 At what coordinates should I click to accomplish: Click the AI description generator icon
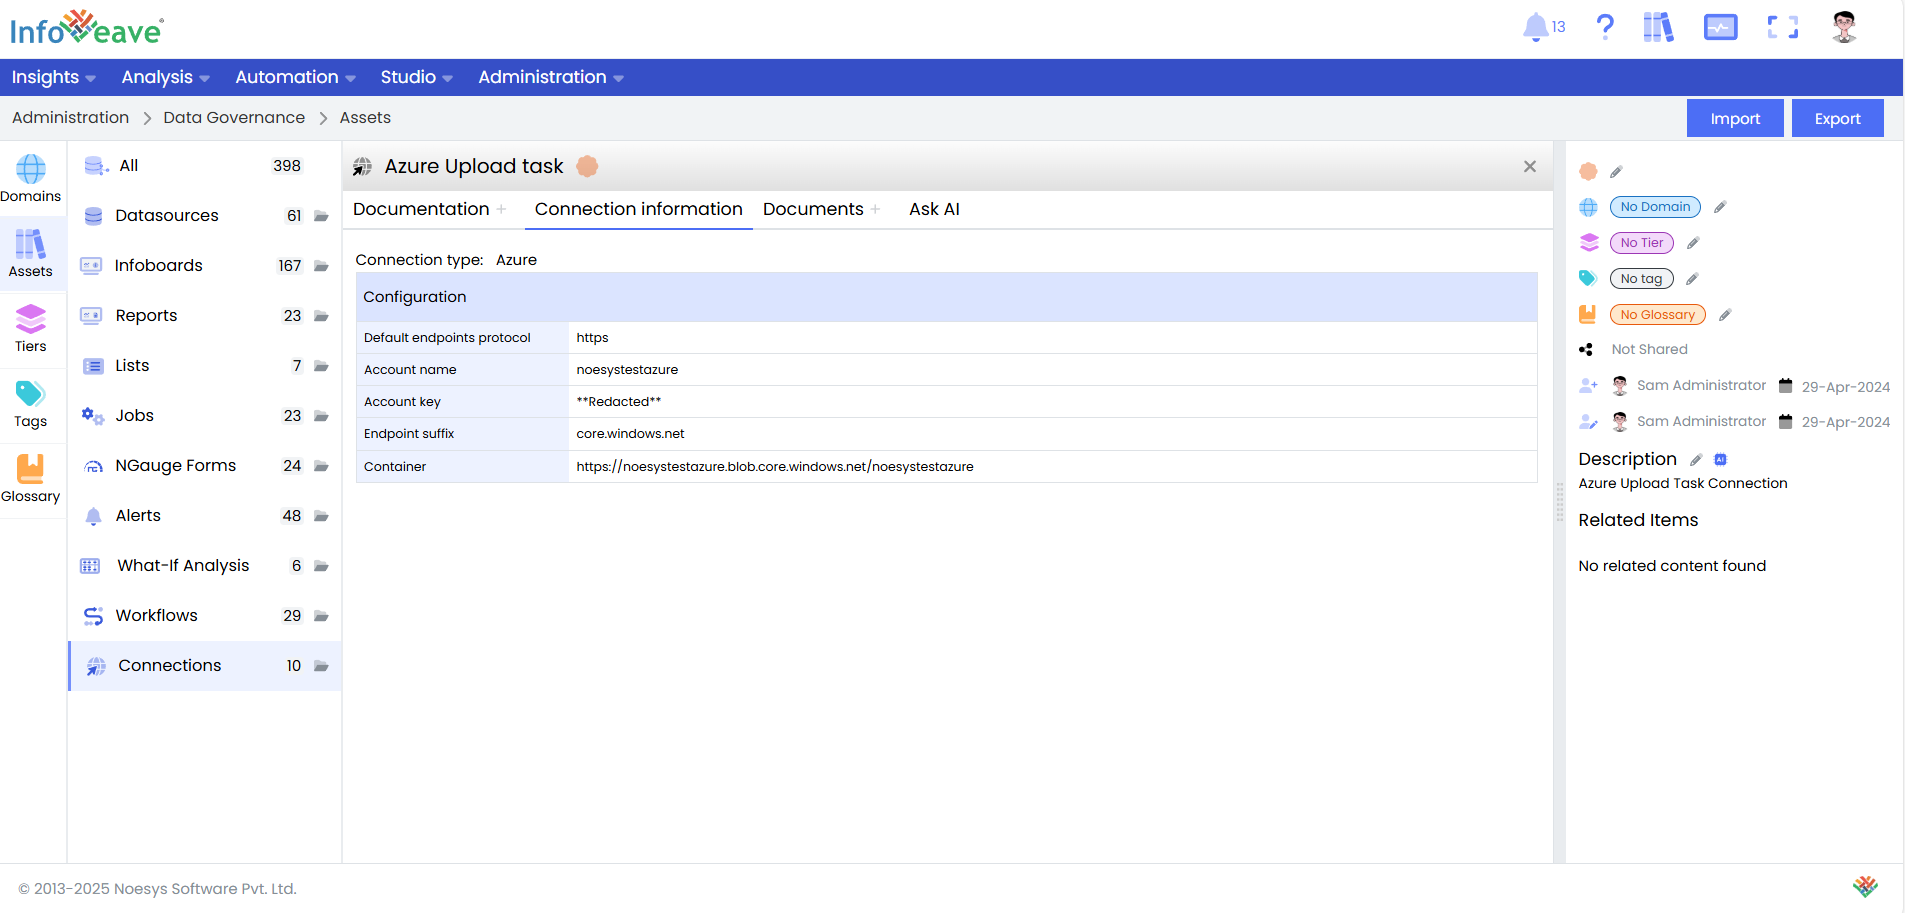tap(1720, 460)
